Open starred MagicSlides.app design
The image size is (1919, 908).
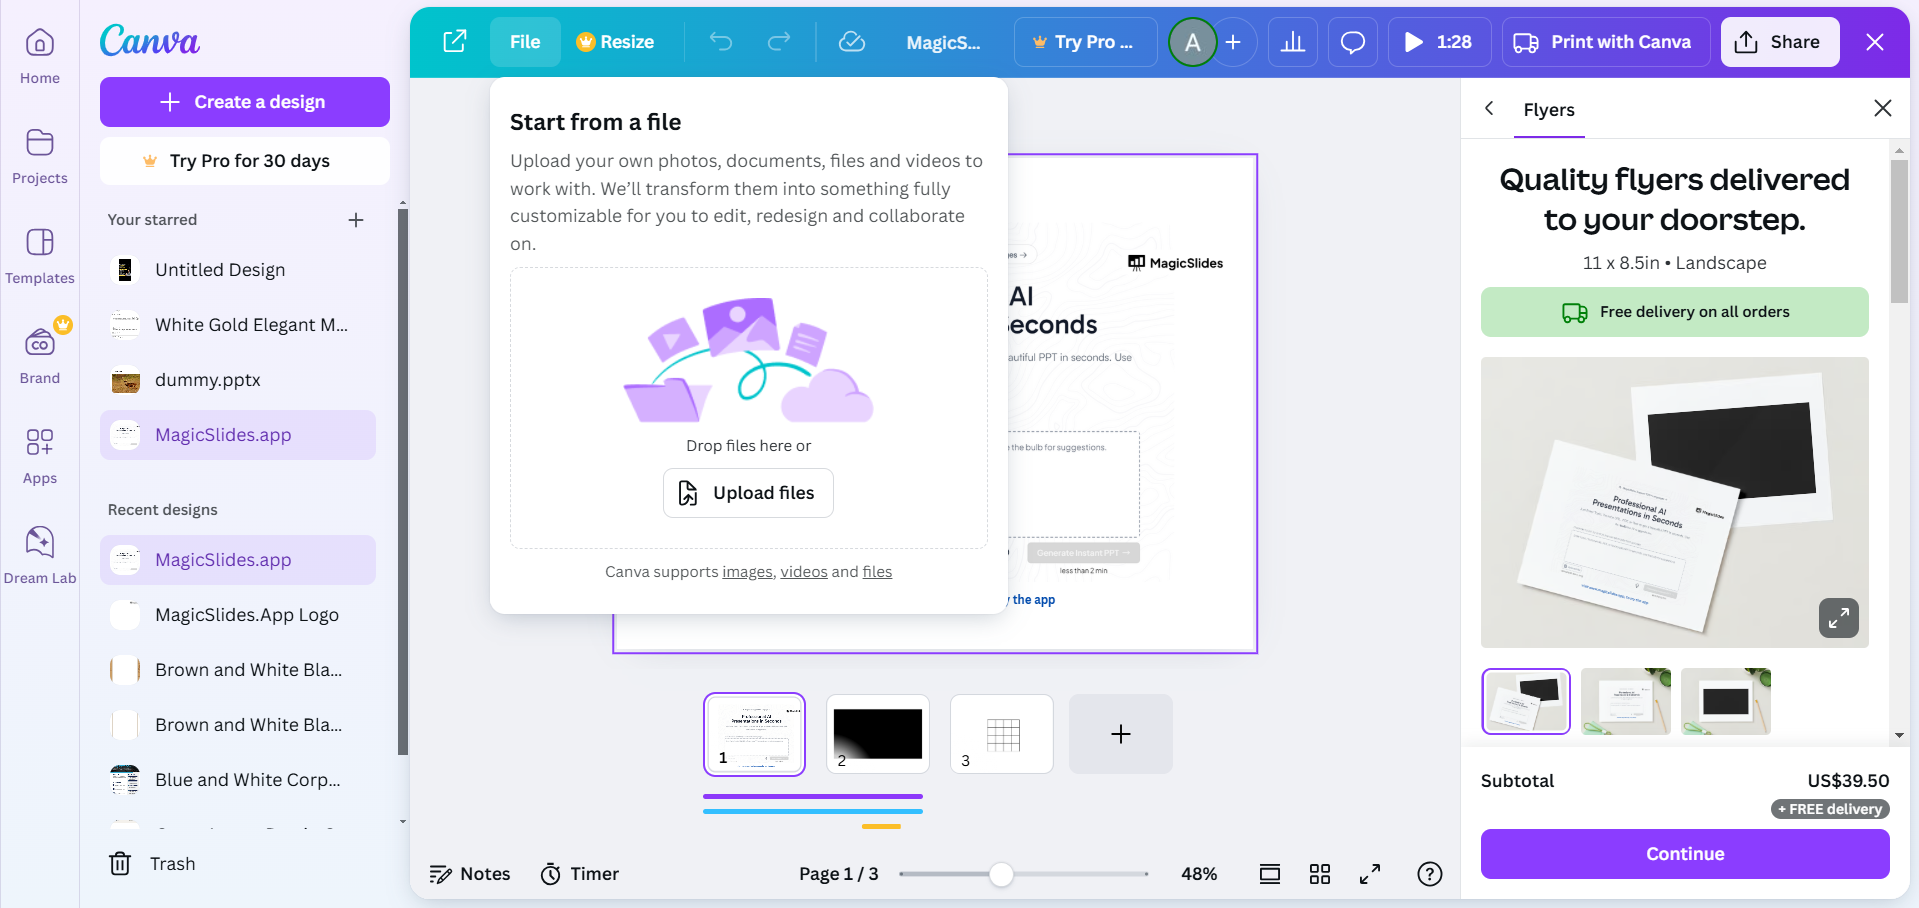238,435
